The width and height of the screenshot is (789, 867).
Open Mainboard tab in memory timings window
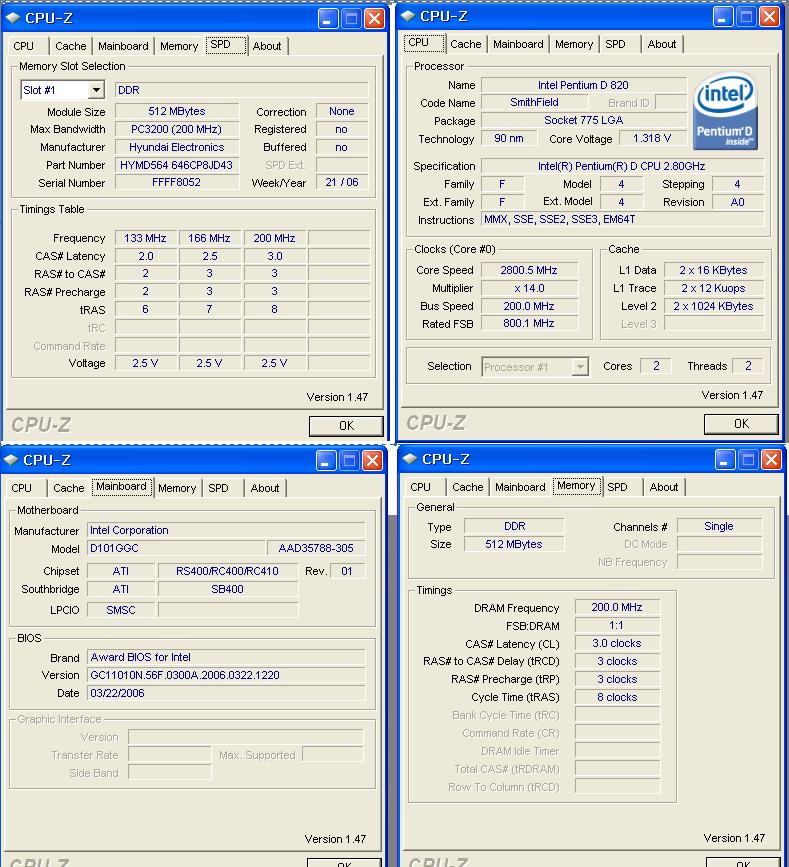(x=520, y=487)
